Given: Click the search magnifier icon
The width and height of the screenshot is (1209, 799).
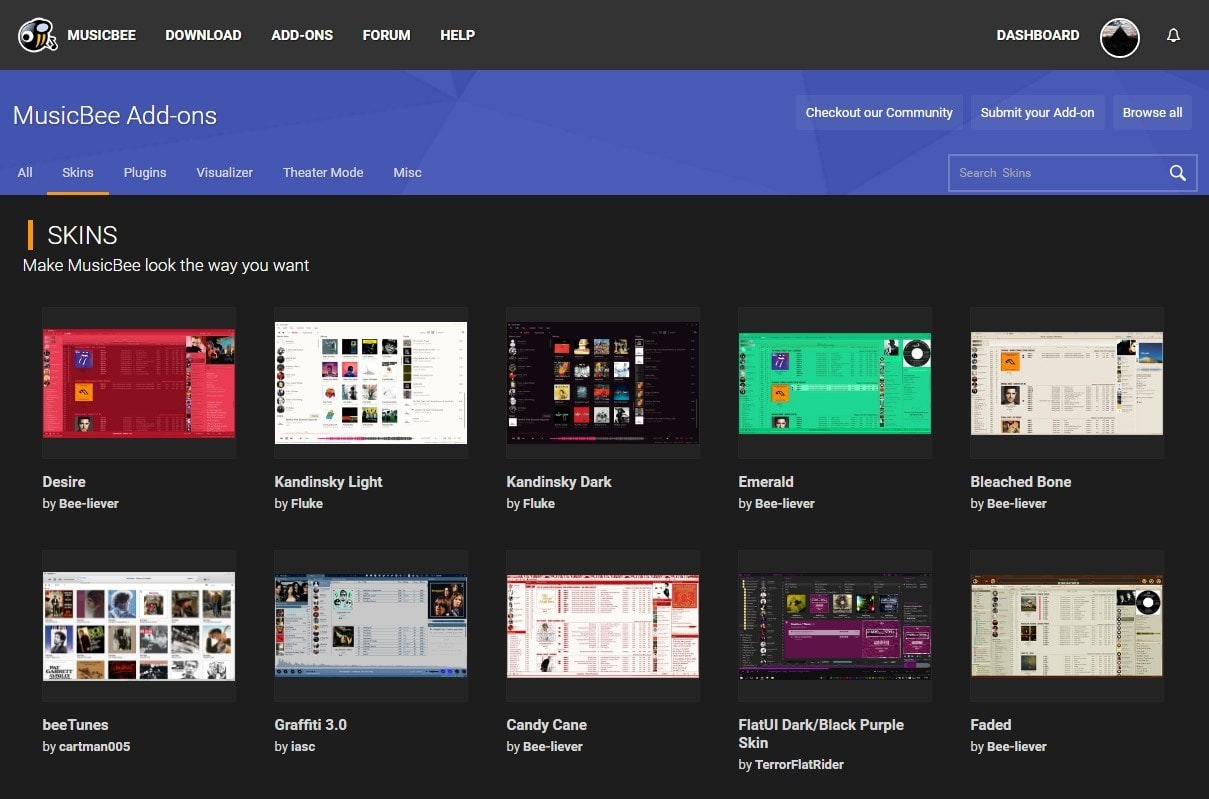Looking at the screenshot, I should (1178, 173).
